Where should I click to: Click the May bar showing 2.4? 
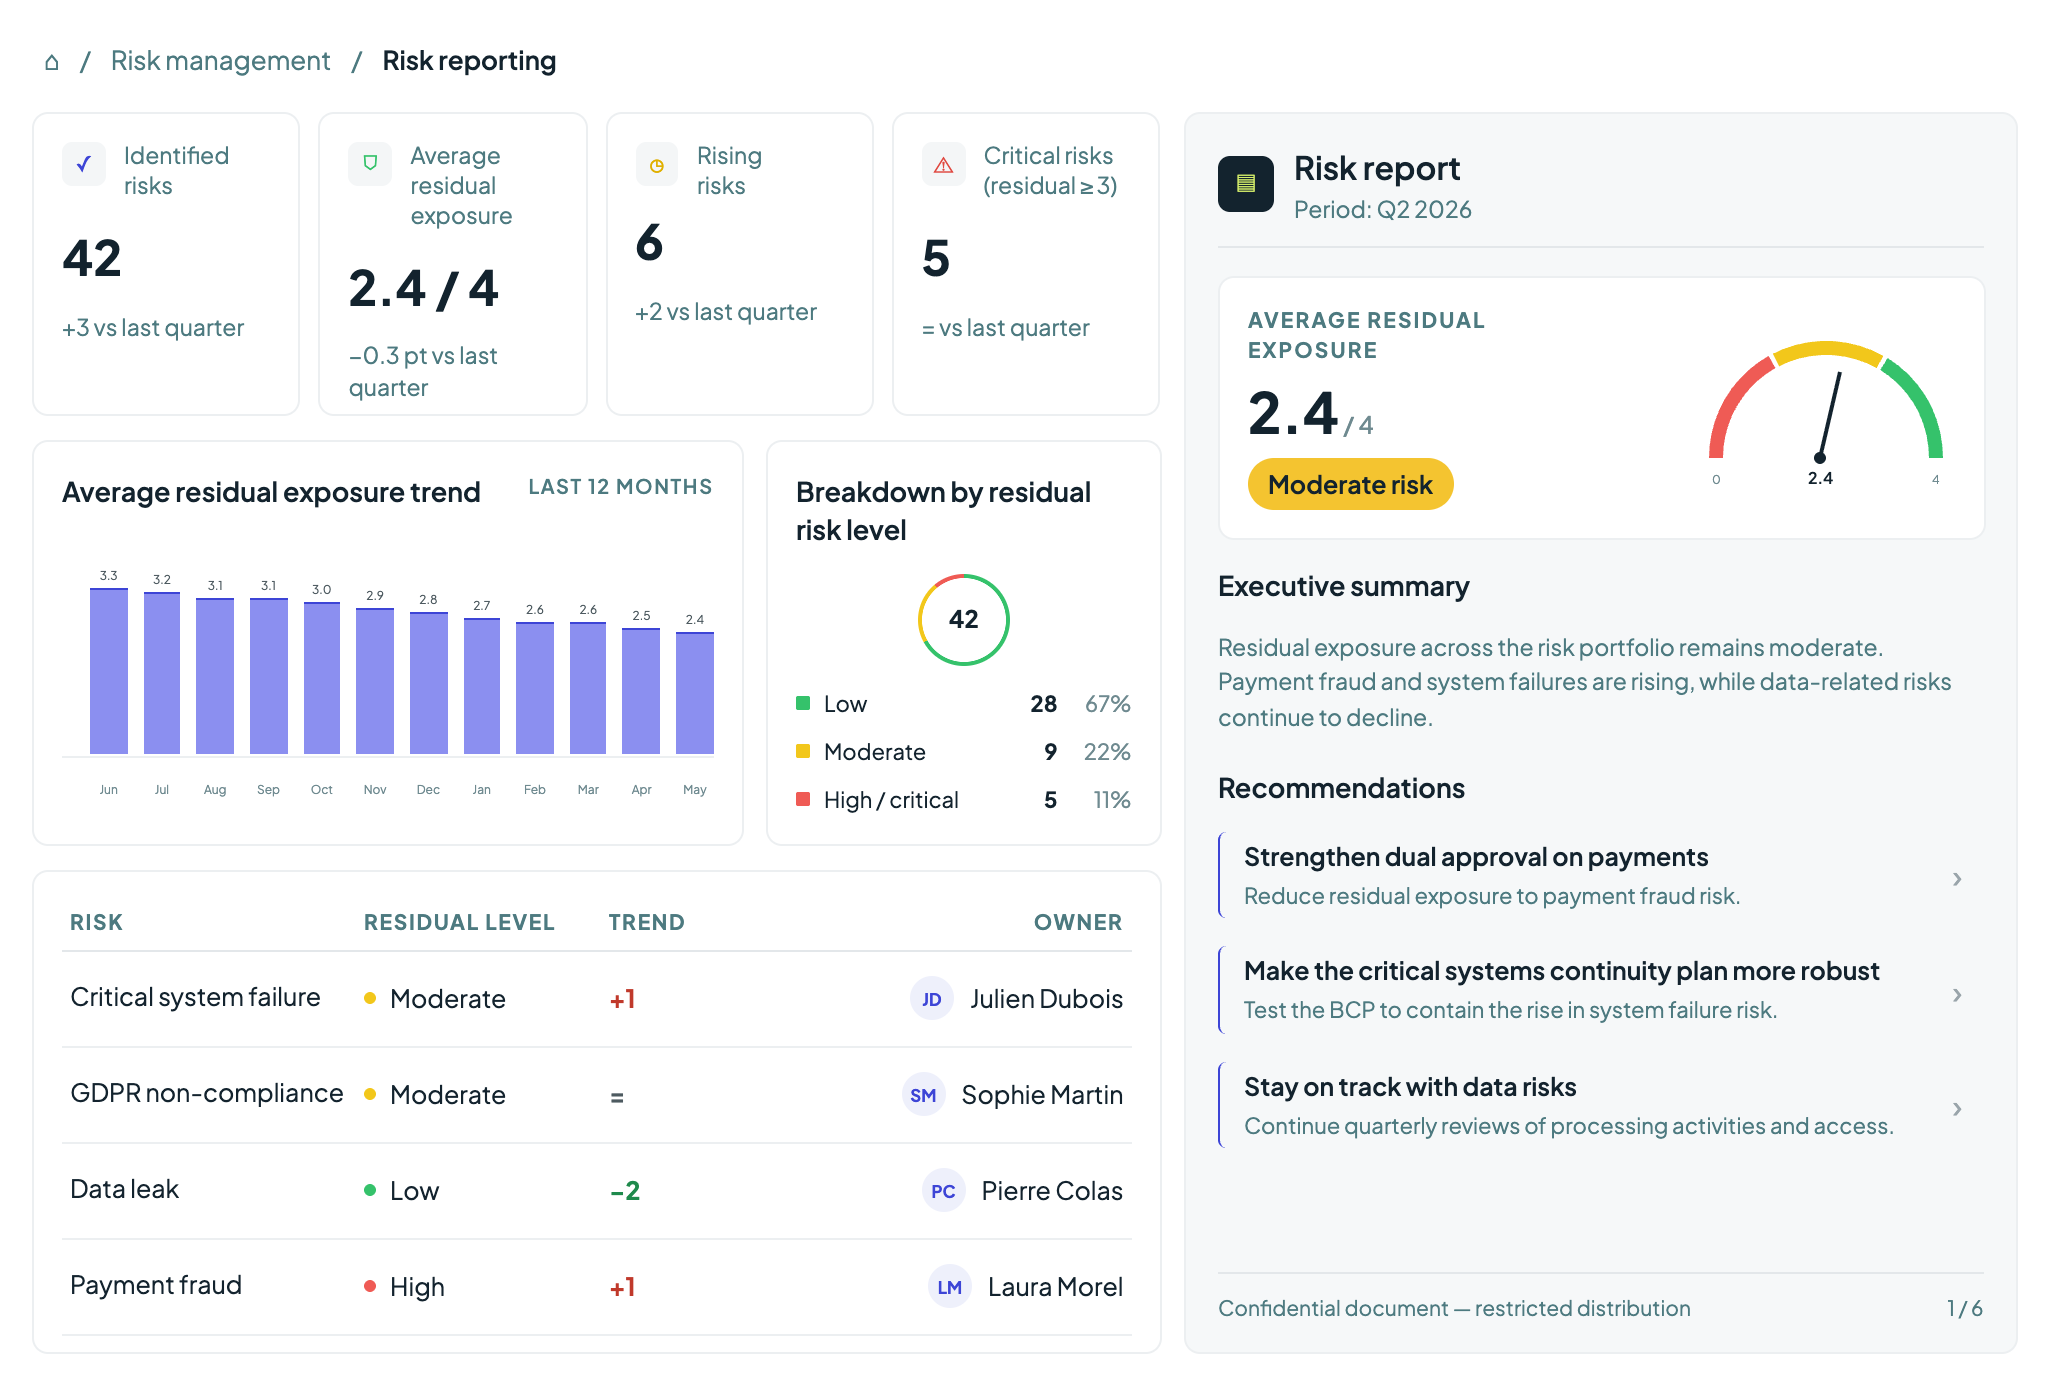(x=695, y=693)
